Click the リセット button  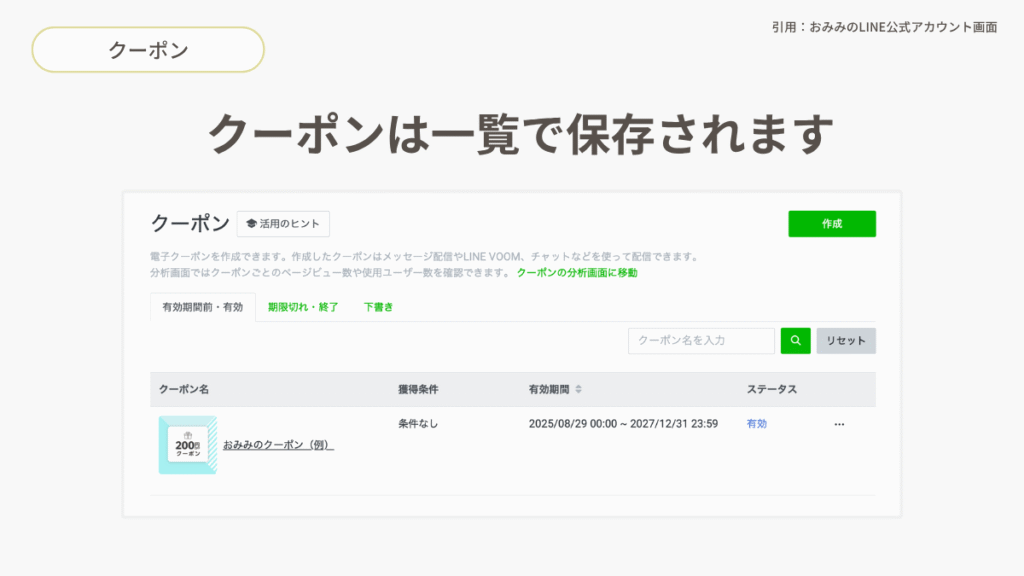coord(846,341)
